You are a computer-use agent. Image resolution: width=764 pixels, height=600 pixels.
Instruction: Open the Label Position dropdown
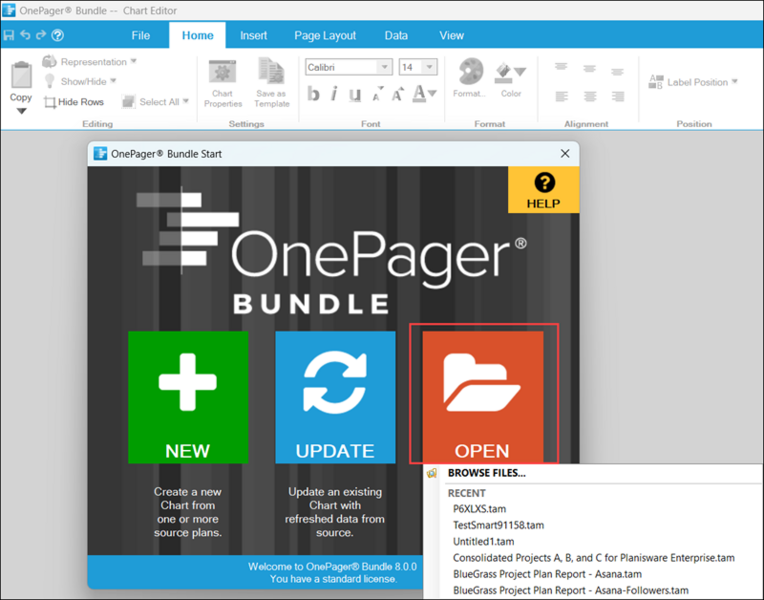pyautogui.click(x=693, y=82)
